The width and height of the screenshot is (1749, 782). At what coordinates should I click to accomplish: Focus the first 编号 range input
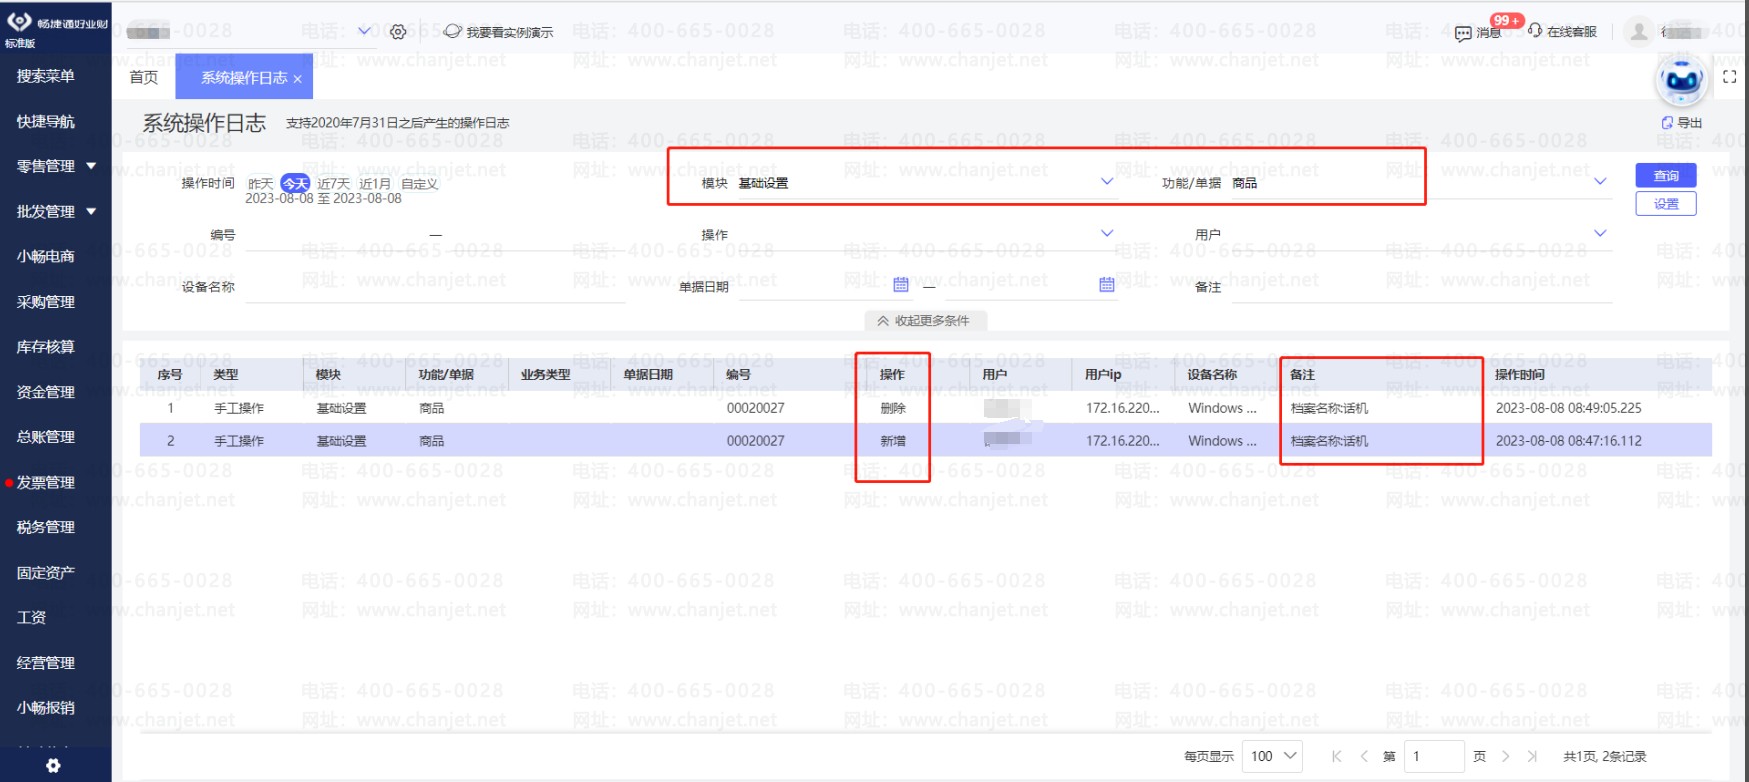(334, 235)
